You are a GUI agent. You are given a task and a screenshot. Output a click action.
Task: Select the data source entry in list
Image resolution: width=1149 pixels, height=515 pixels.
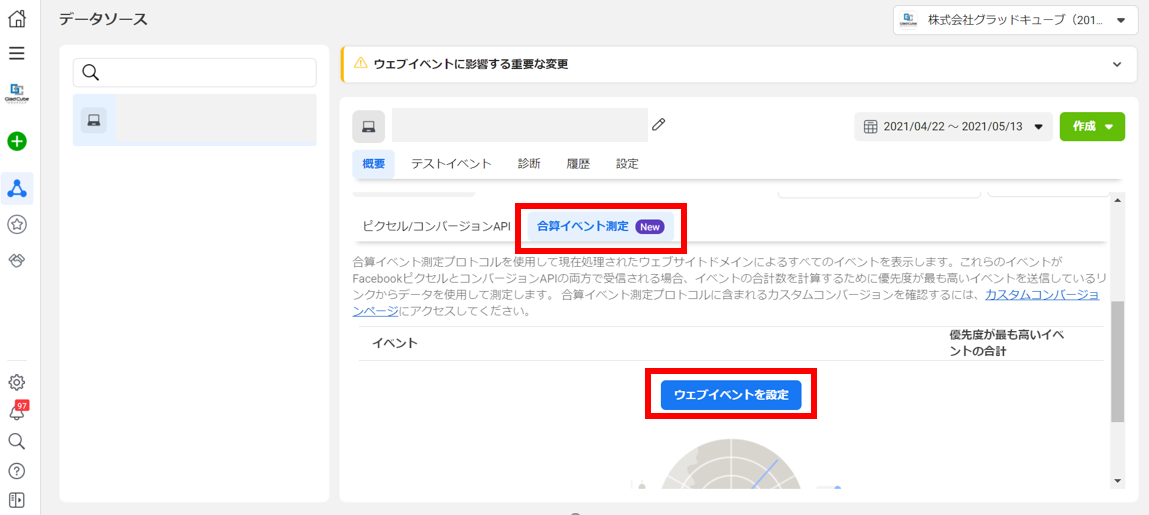pos(194,119)
